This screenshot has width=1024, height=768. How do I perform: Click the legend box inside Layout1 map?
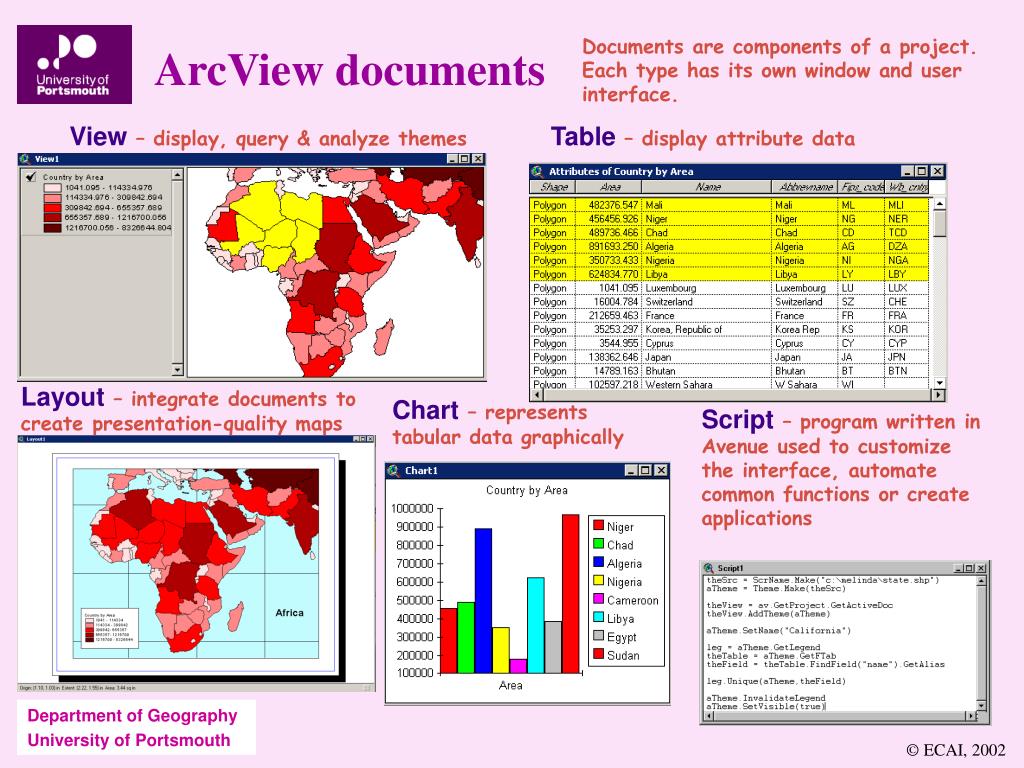(x=110, y=627)
